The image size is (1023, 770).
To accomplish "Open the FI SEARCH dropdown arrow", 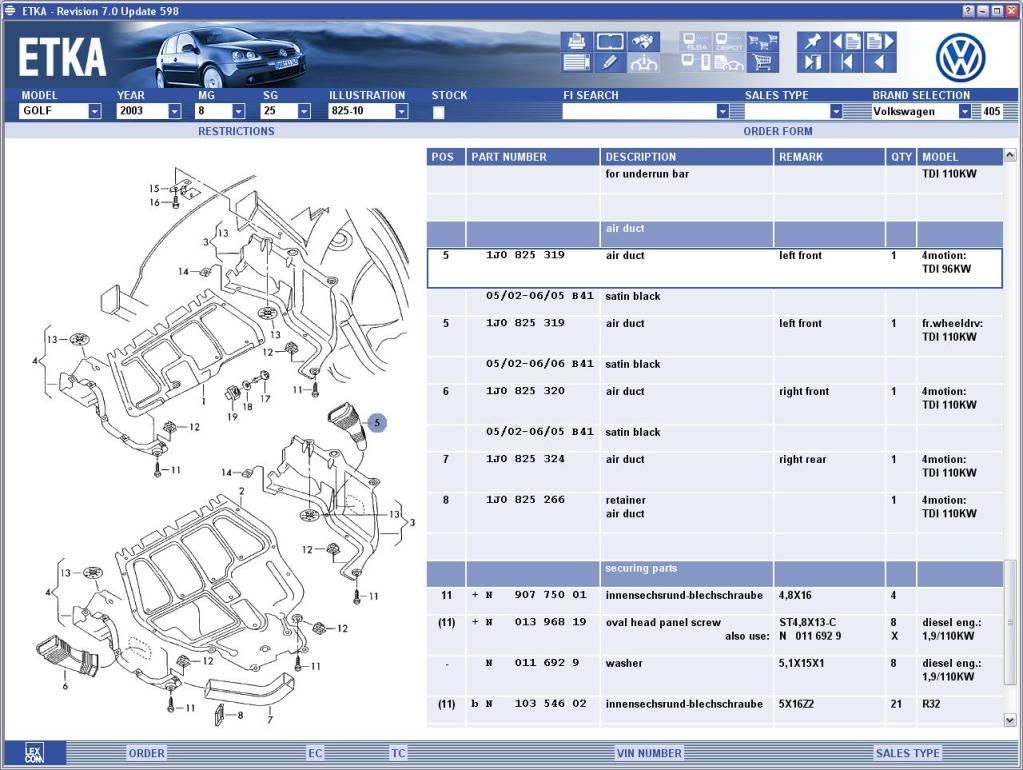I will click(722, 112).
